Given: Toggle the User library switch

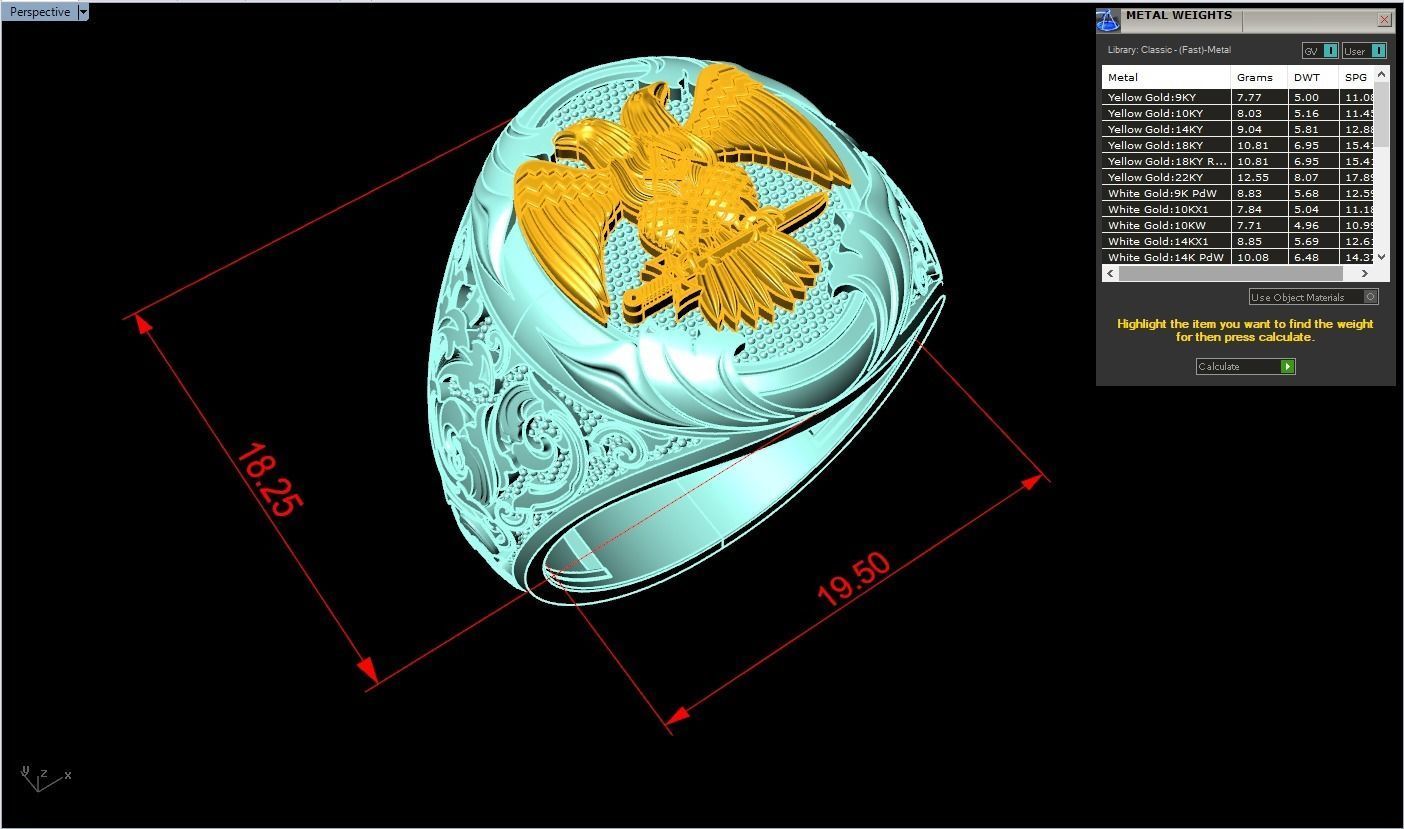Looking at the screenshot, I should pos(1364,50).
